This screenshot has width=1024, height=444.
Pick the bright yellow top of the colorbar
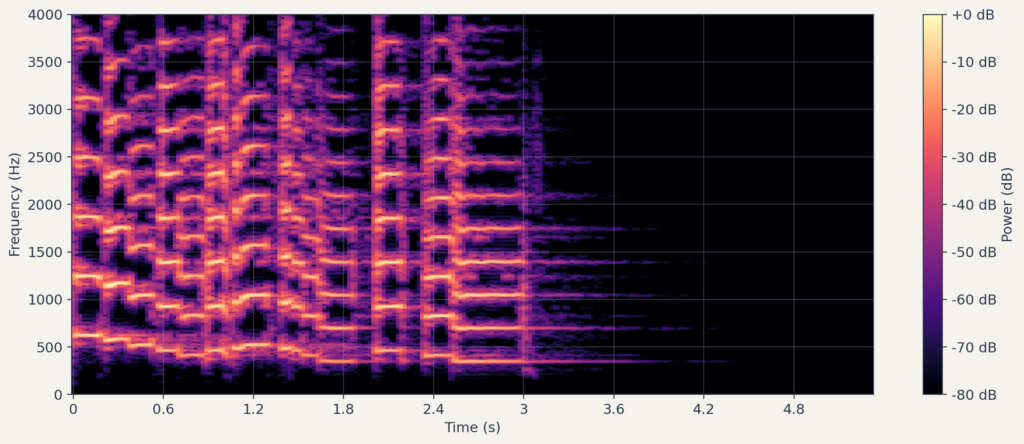click(x=933, y=18)
